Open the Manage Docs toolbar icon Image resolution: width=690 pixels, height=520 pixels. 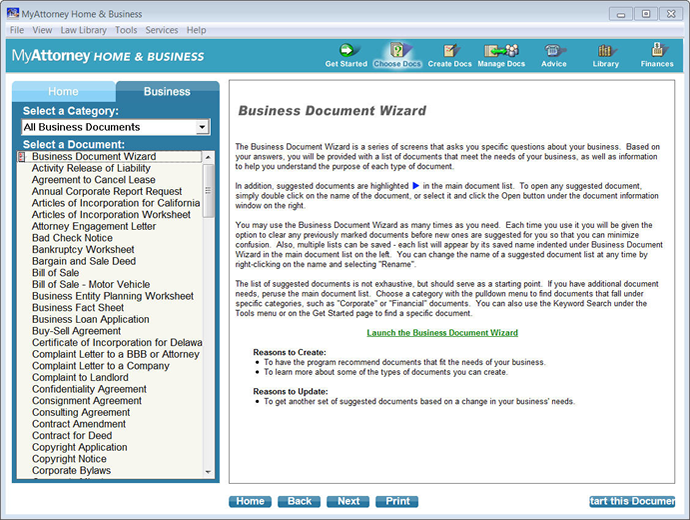pyautogui.click(x=501, y=55)
